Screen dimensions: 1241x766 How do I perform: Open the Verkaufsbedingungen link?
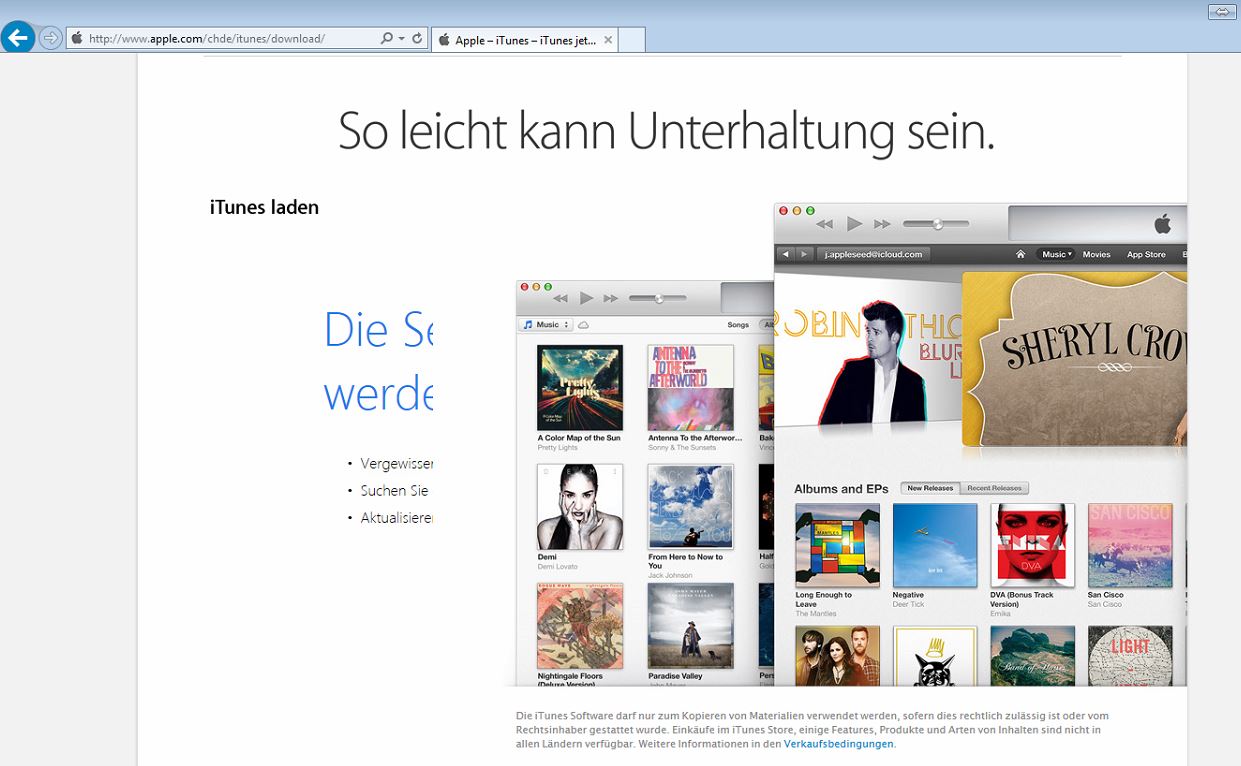point(838,744)
